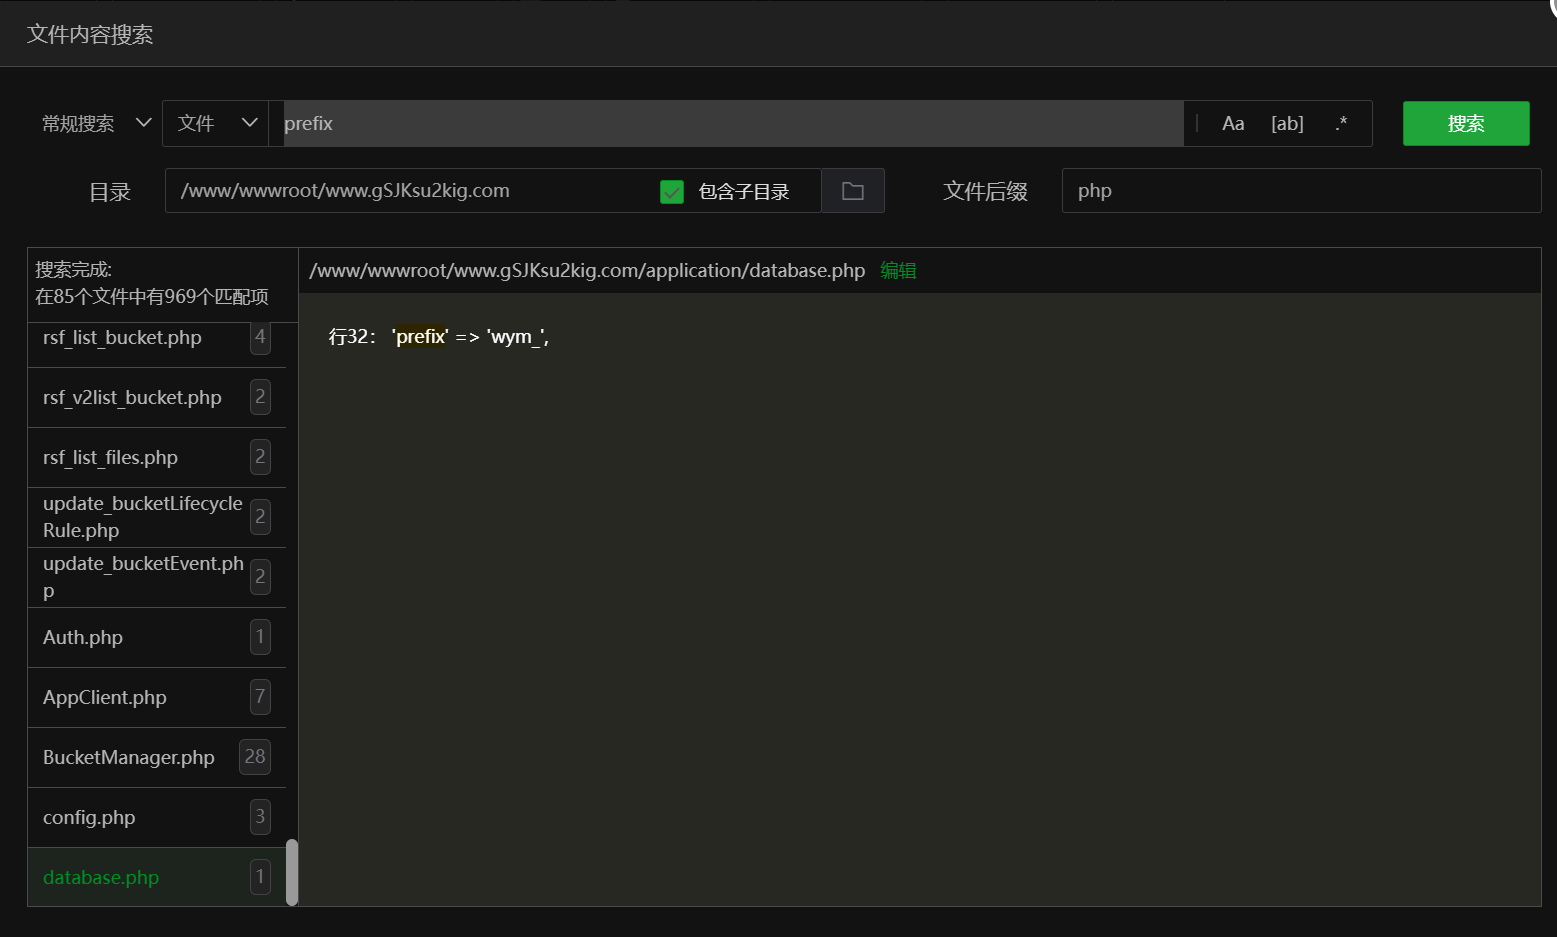This screenshot has width=1557, height=937.
Task: Select rsf_v2list_bucket.php result
Action: pyautogui.click(x=132, y=398)
